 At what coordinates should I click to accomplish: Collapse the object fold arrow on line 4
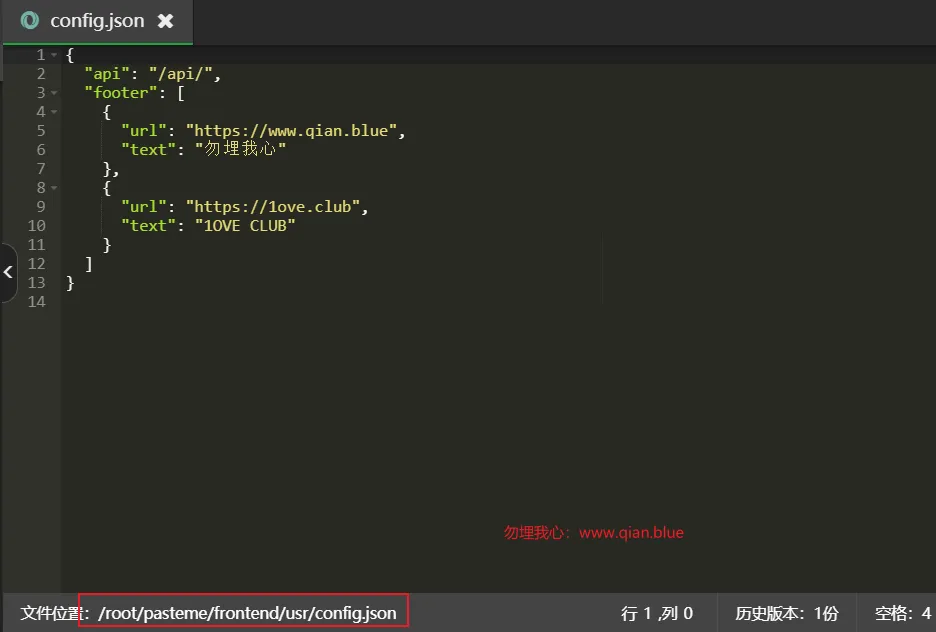pos(54,112)
